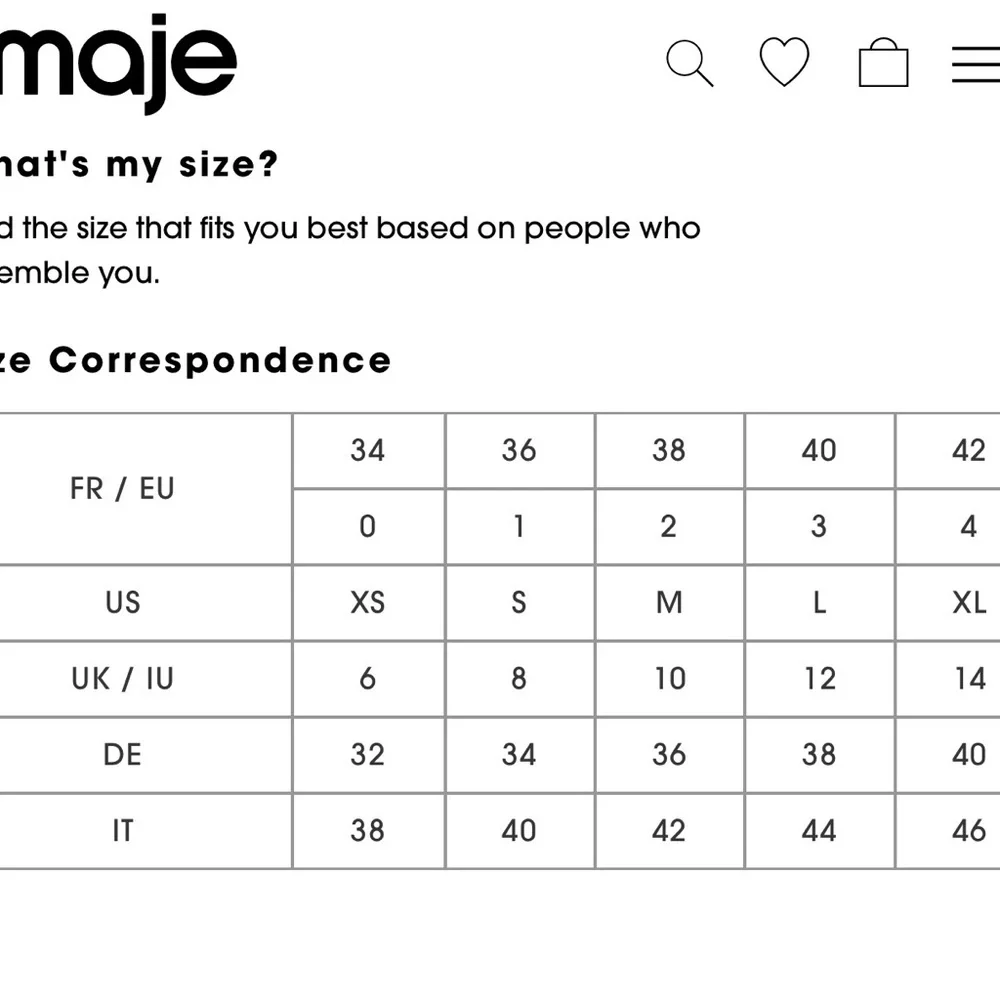Click the "What's my size?" heading
This screenshot has width=1000, height=1000.
click(139, 165)
